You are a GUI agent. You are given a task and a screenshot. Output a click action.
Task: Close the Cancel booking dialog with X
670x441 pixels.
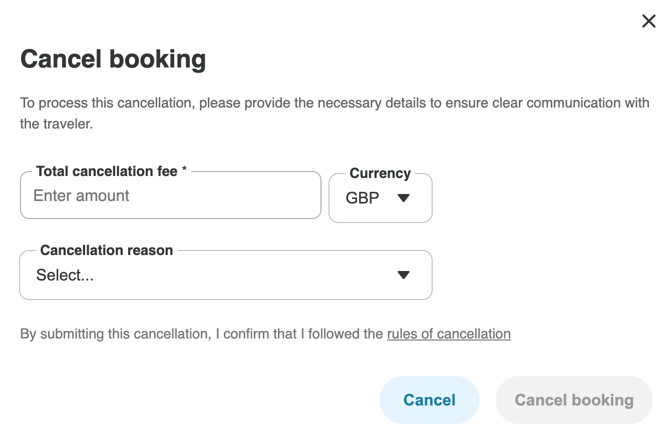coord(648,21)
